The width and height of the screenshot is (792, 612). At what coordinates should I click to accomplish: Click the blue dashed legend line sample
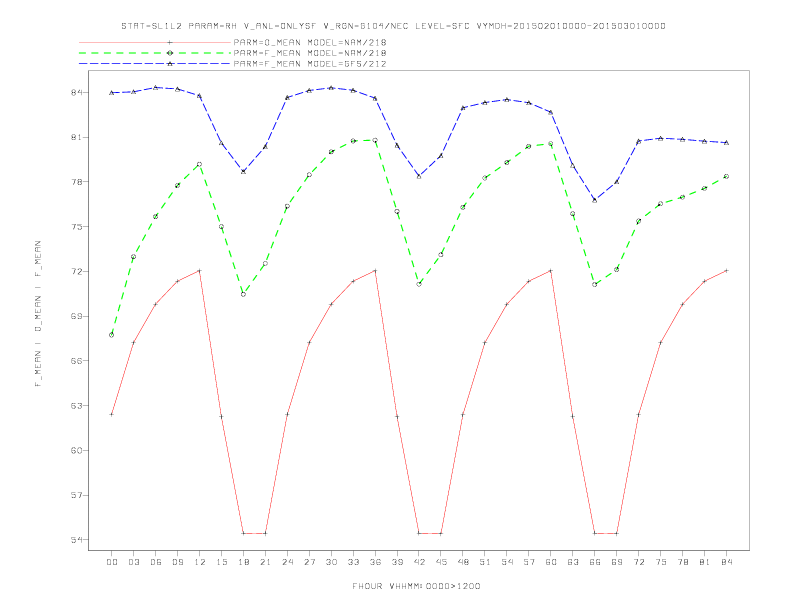click(155, 64)
